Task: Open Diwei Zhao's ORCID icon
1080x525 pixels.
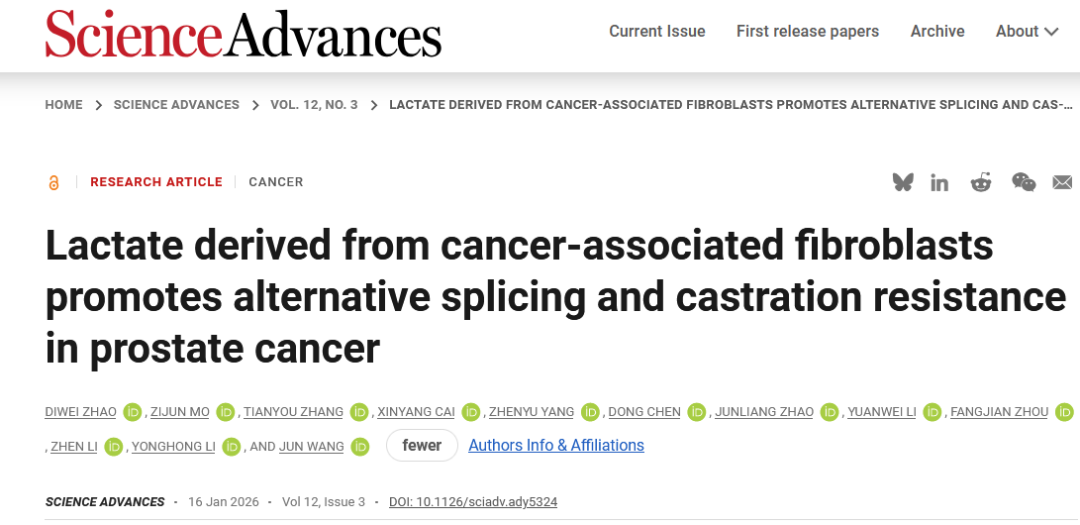Action: (x=133, y=412)
